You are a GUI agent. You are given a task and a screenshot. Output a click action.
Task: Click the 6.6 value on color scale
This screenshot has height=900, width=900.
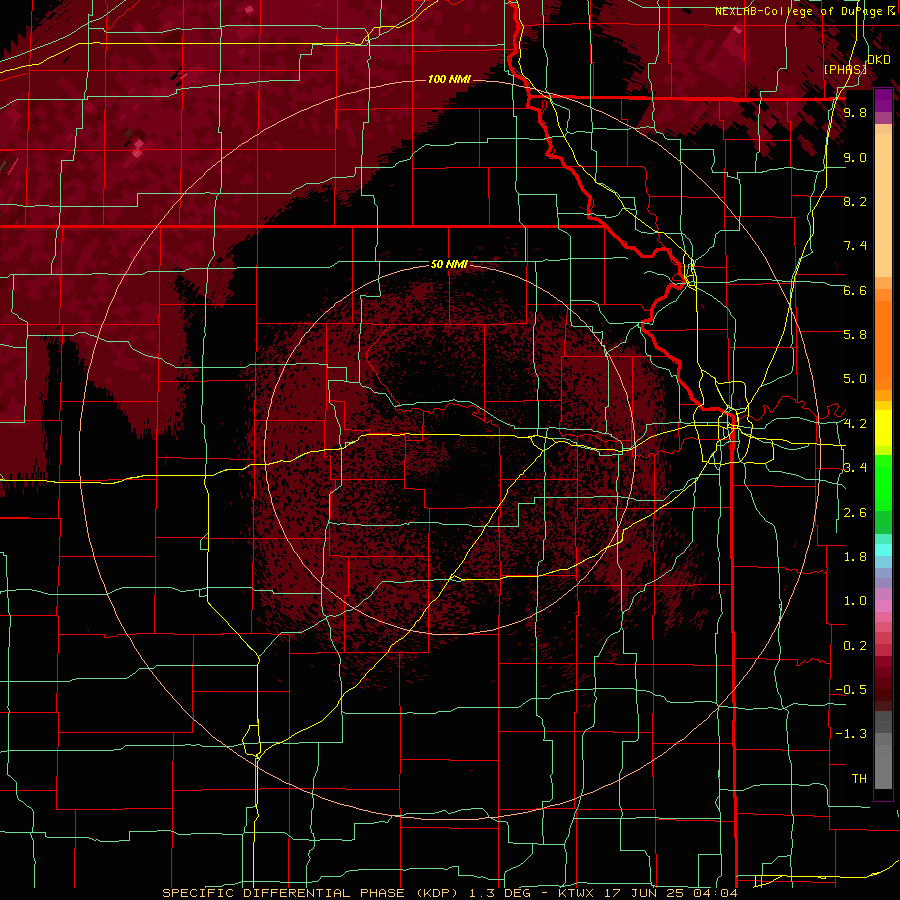(x=855, y=290)
